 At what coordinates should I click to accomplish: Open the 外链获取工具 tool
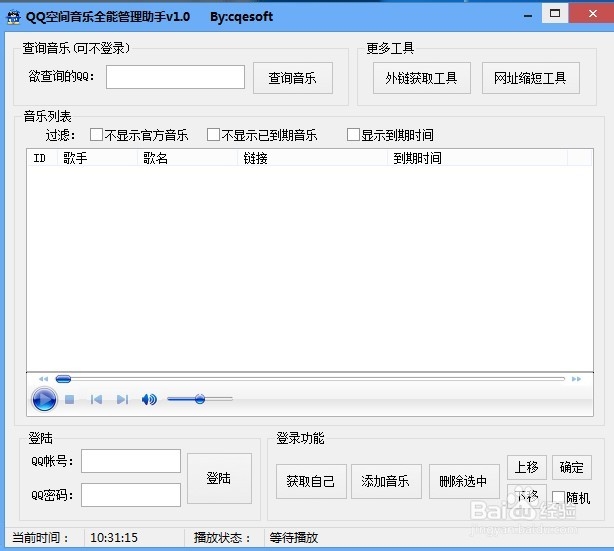pos(421,78)
